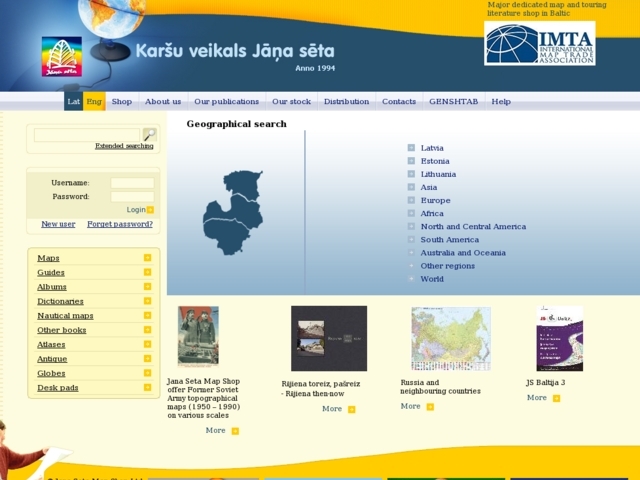
Task: Click the New user link
Action: click(58, 224)
